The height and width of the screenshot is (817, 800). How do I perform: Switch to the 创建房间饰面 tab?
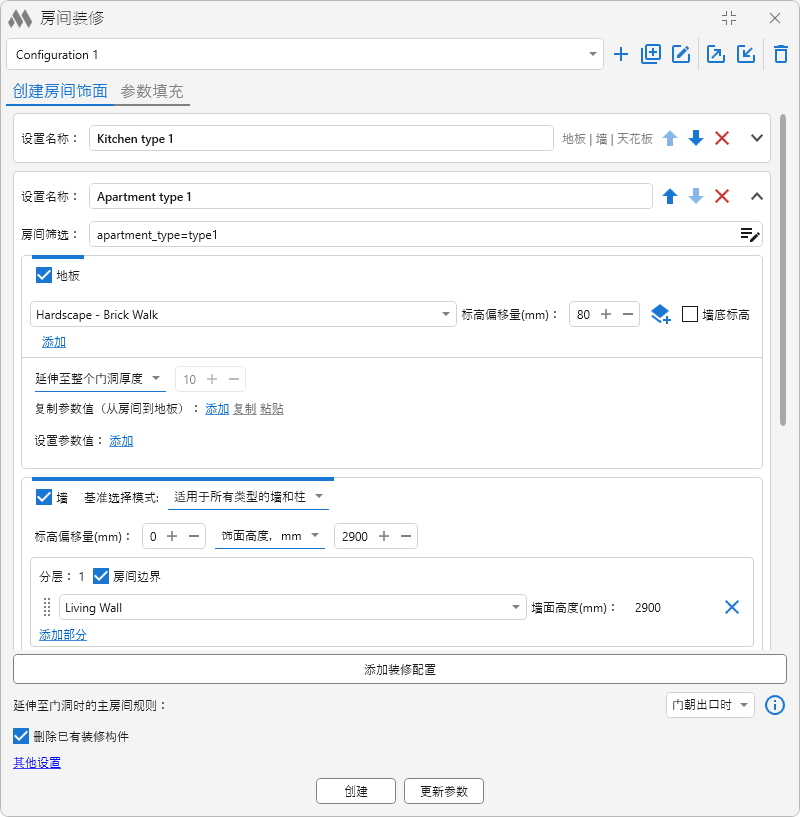pos(60,91)
